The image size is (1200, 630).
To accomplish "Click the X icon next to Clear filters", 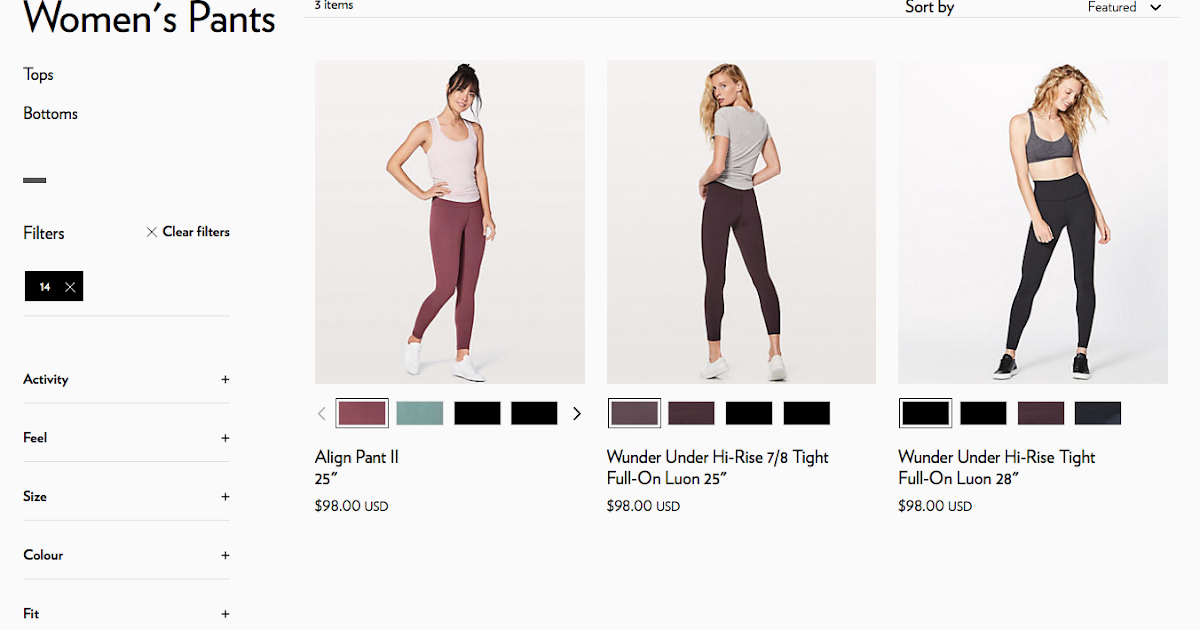I will click(x=151, y=231).
